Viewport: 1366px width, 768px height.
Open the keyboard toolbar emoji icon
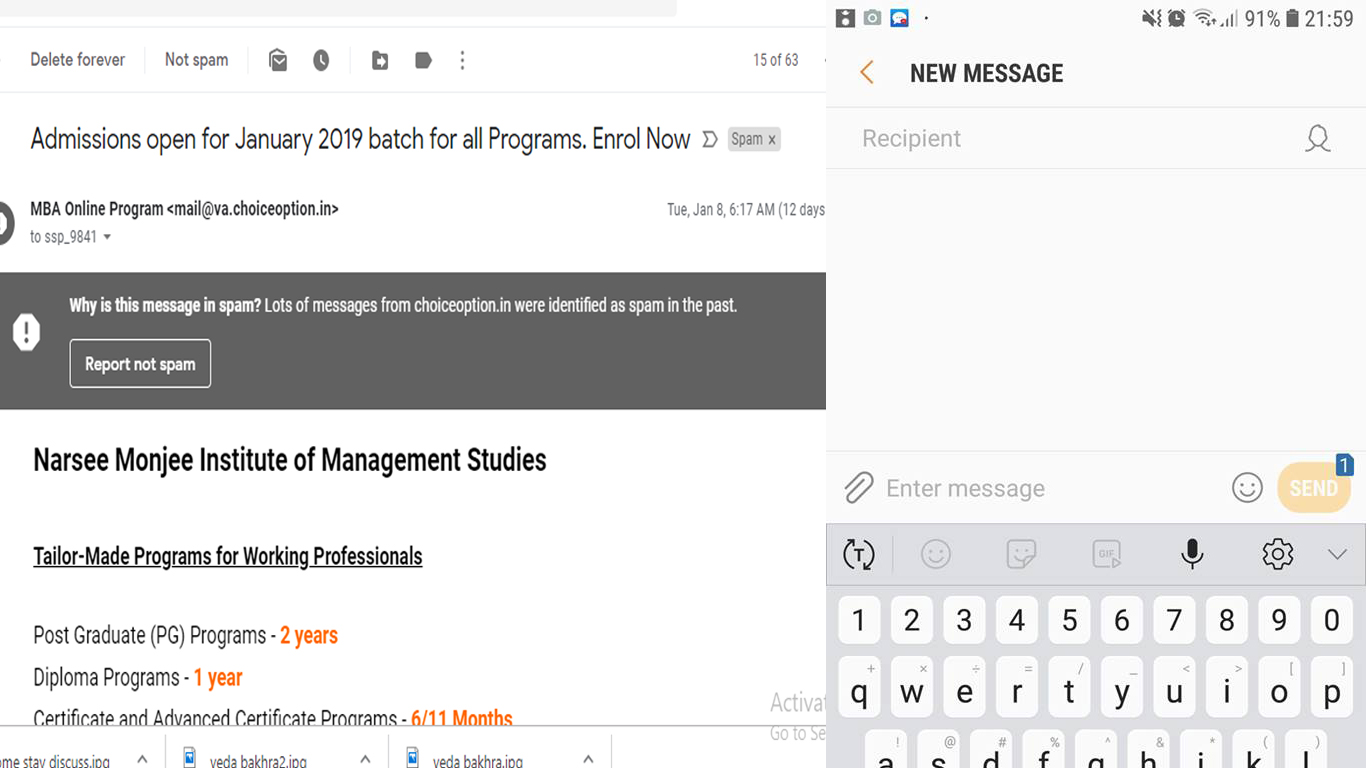pyautogui.click(x=936, y=554)
